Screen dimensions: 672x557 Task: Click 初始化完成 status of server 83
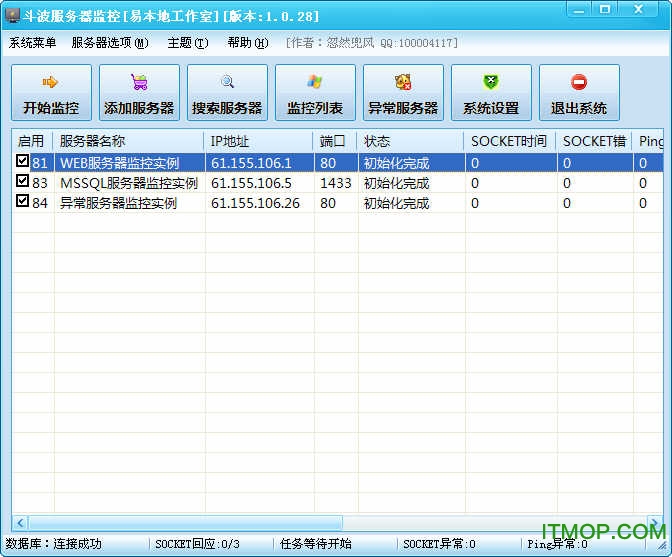[396, 183]
